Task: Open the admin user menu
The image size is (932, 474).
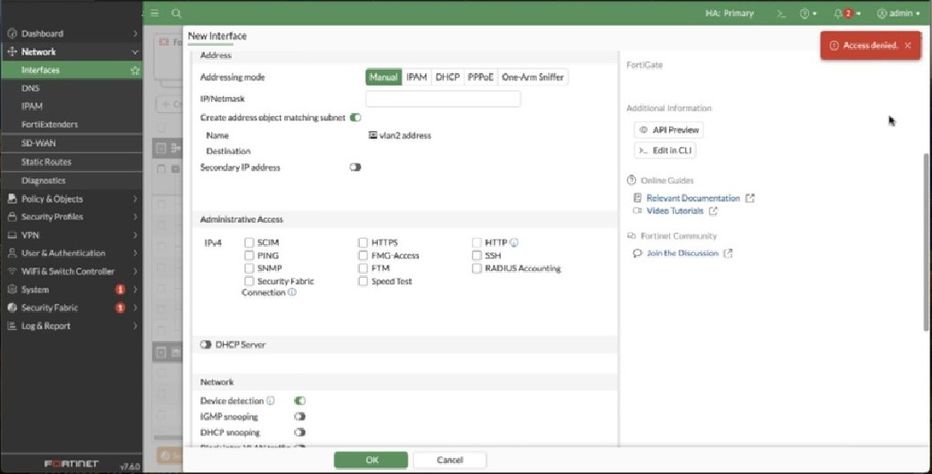Action: 898,14
